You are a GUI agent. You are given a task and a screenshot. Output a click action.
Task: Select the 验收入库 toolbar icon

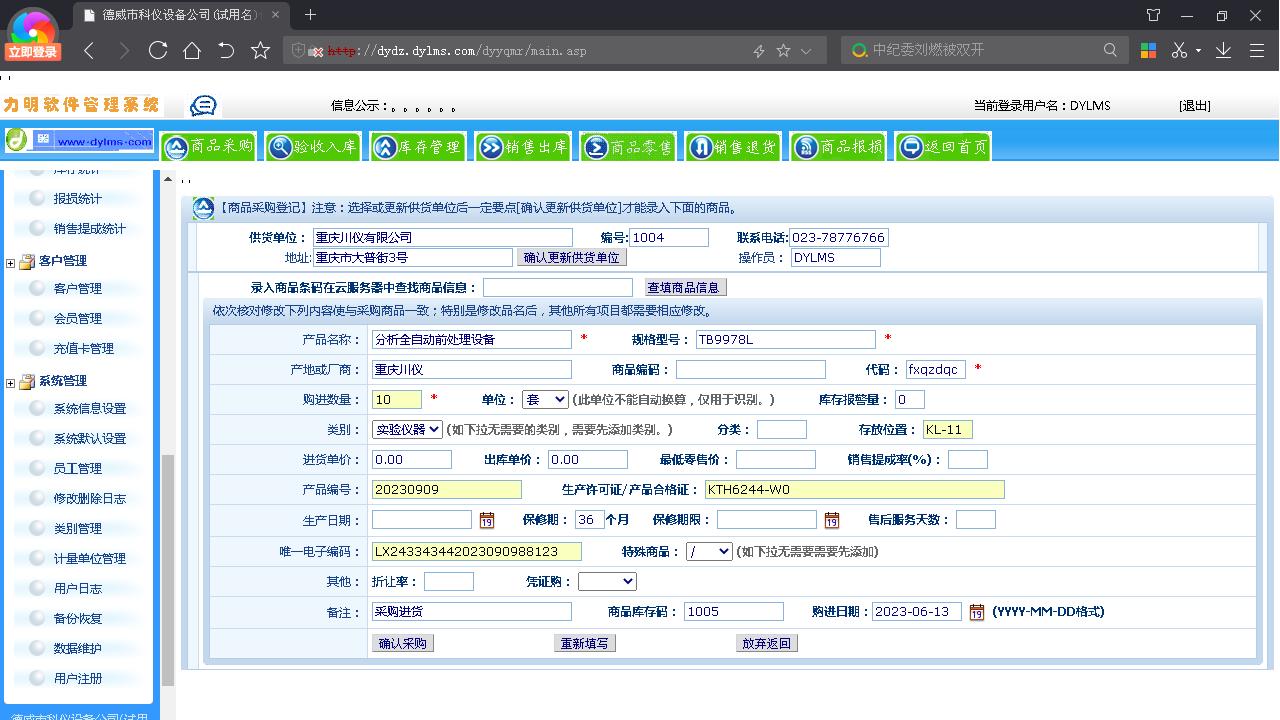(x=312, y=146)
